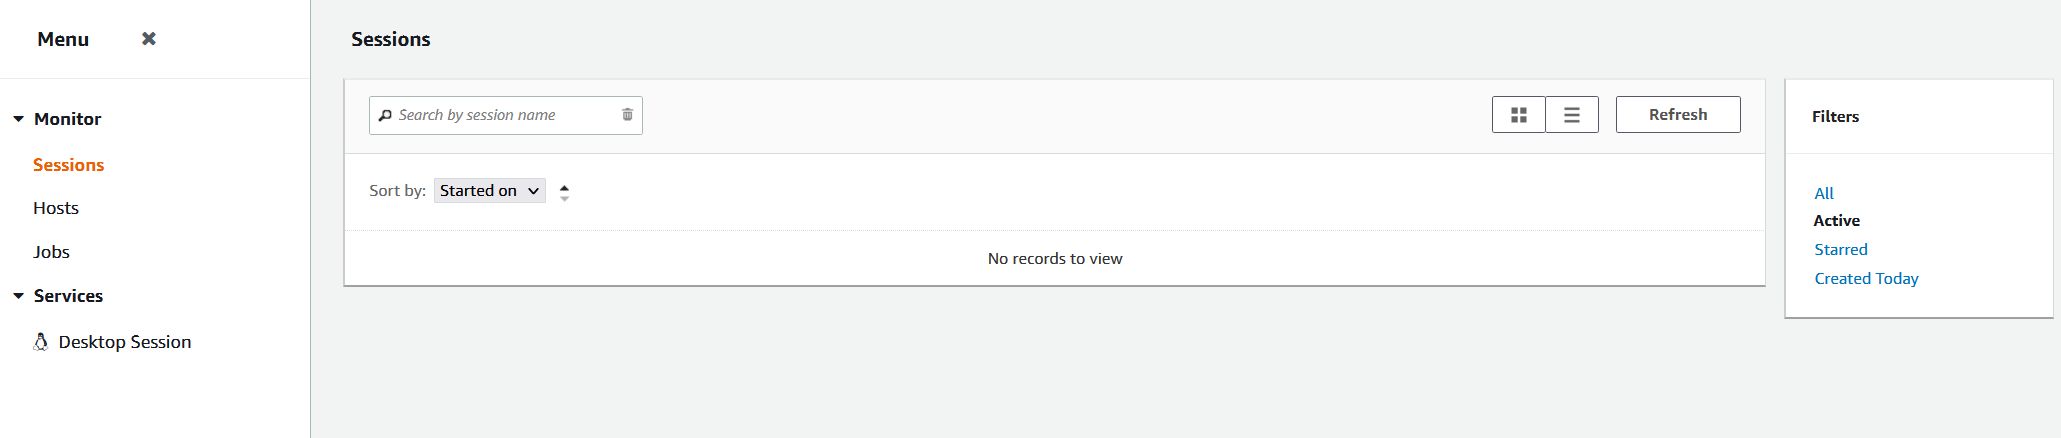
Task: Click the search magnifier icon
Action: point(385,115)
